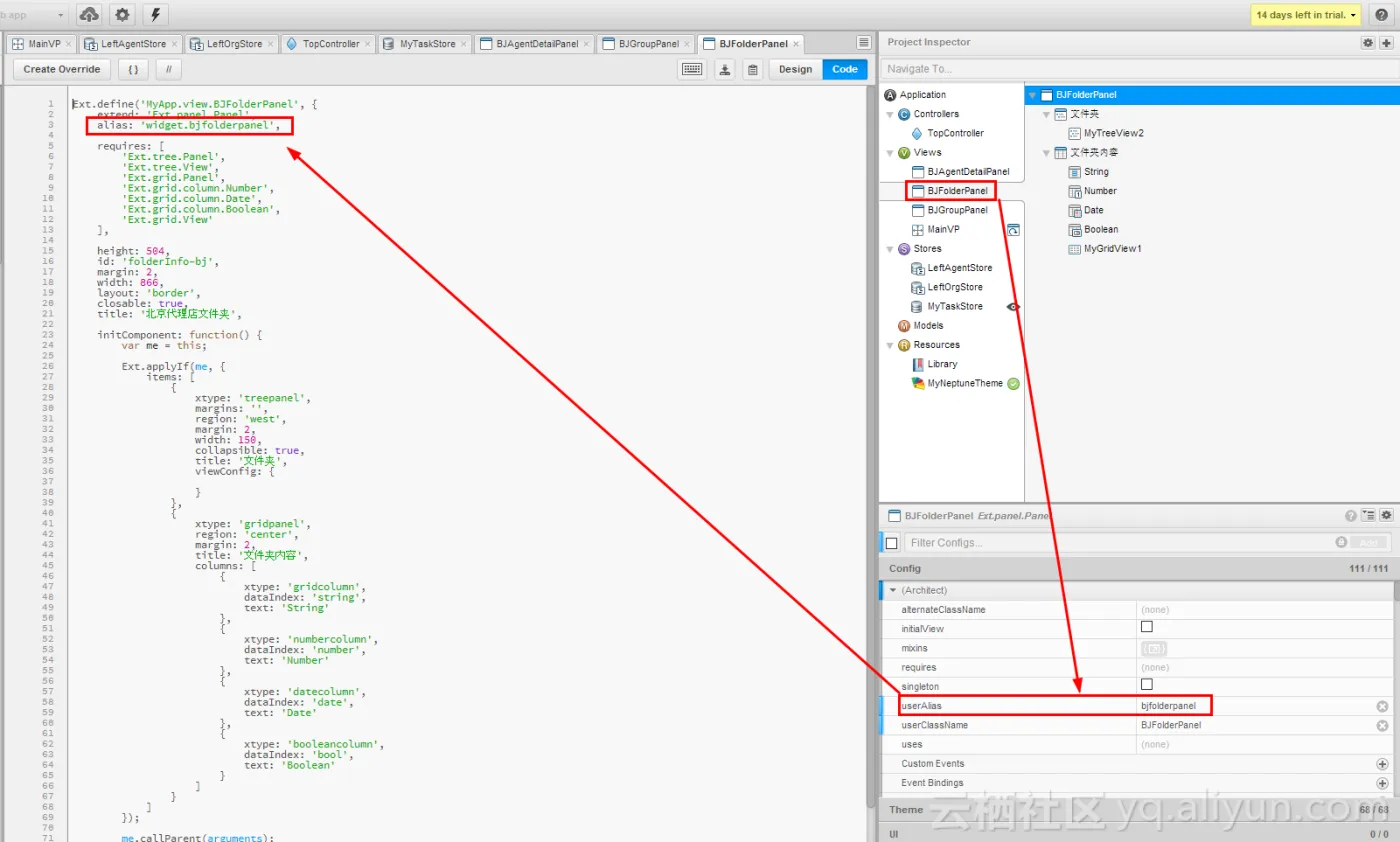Select the Date column node
This screenshot has height=842, width=1400.
coord(1093,210)
